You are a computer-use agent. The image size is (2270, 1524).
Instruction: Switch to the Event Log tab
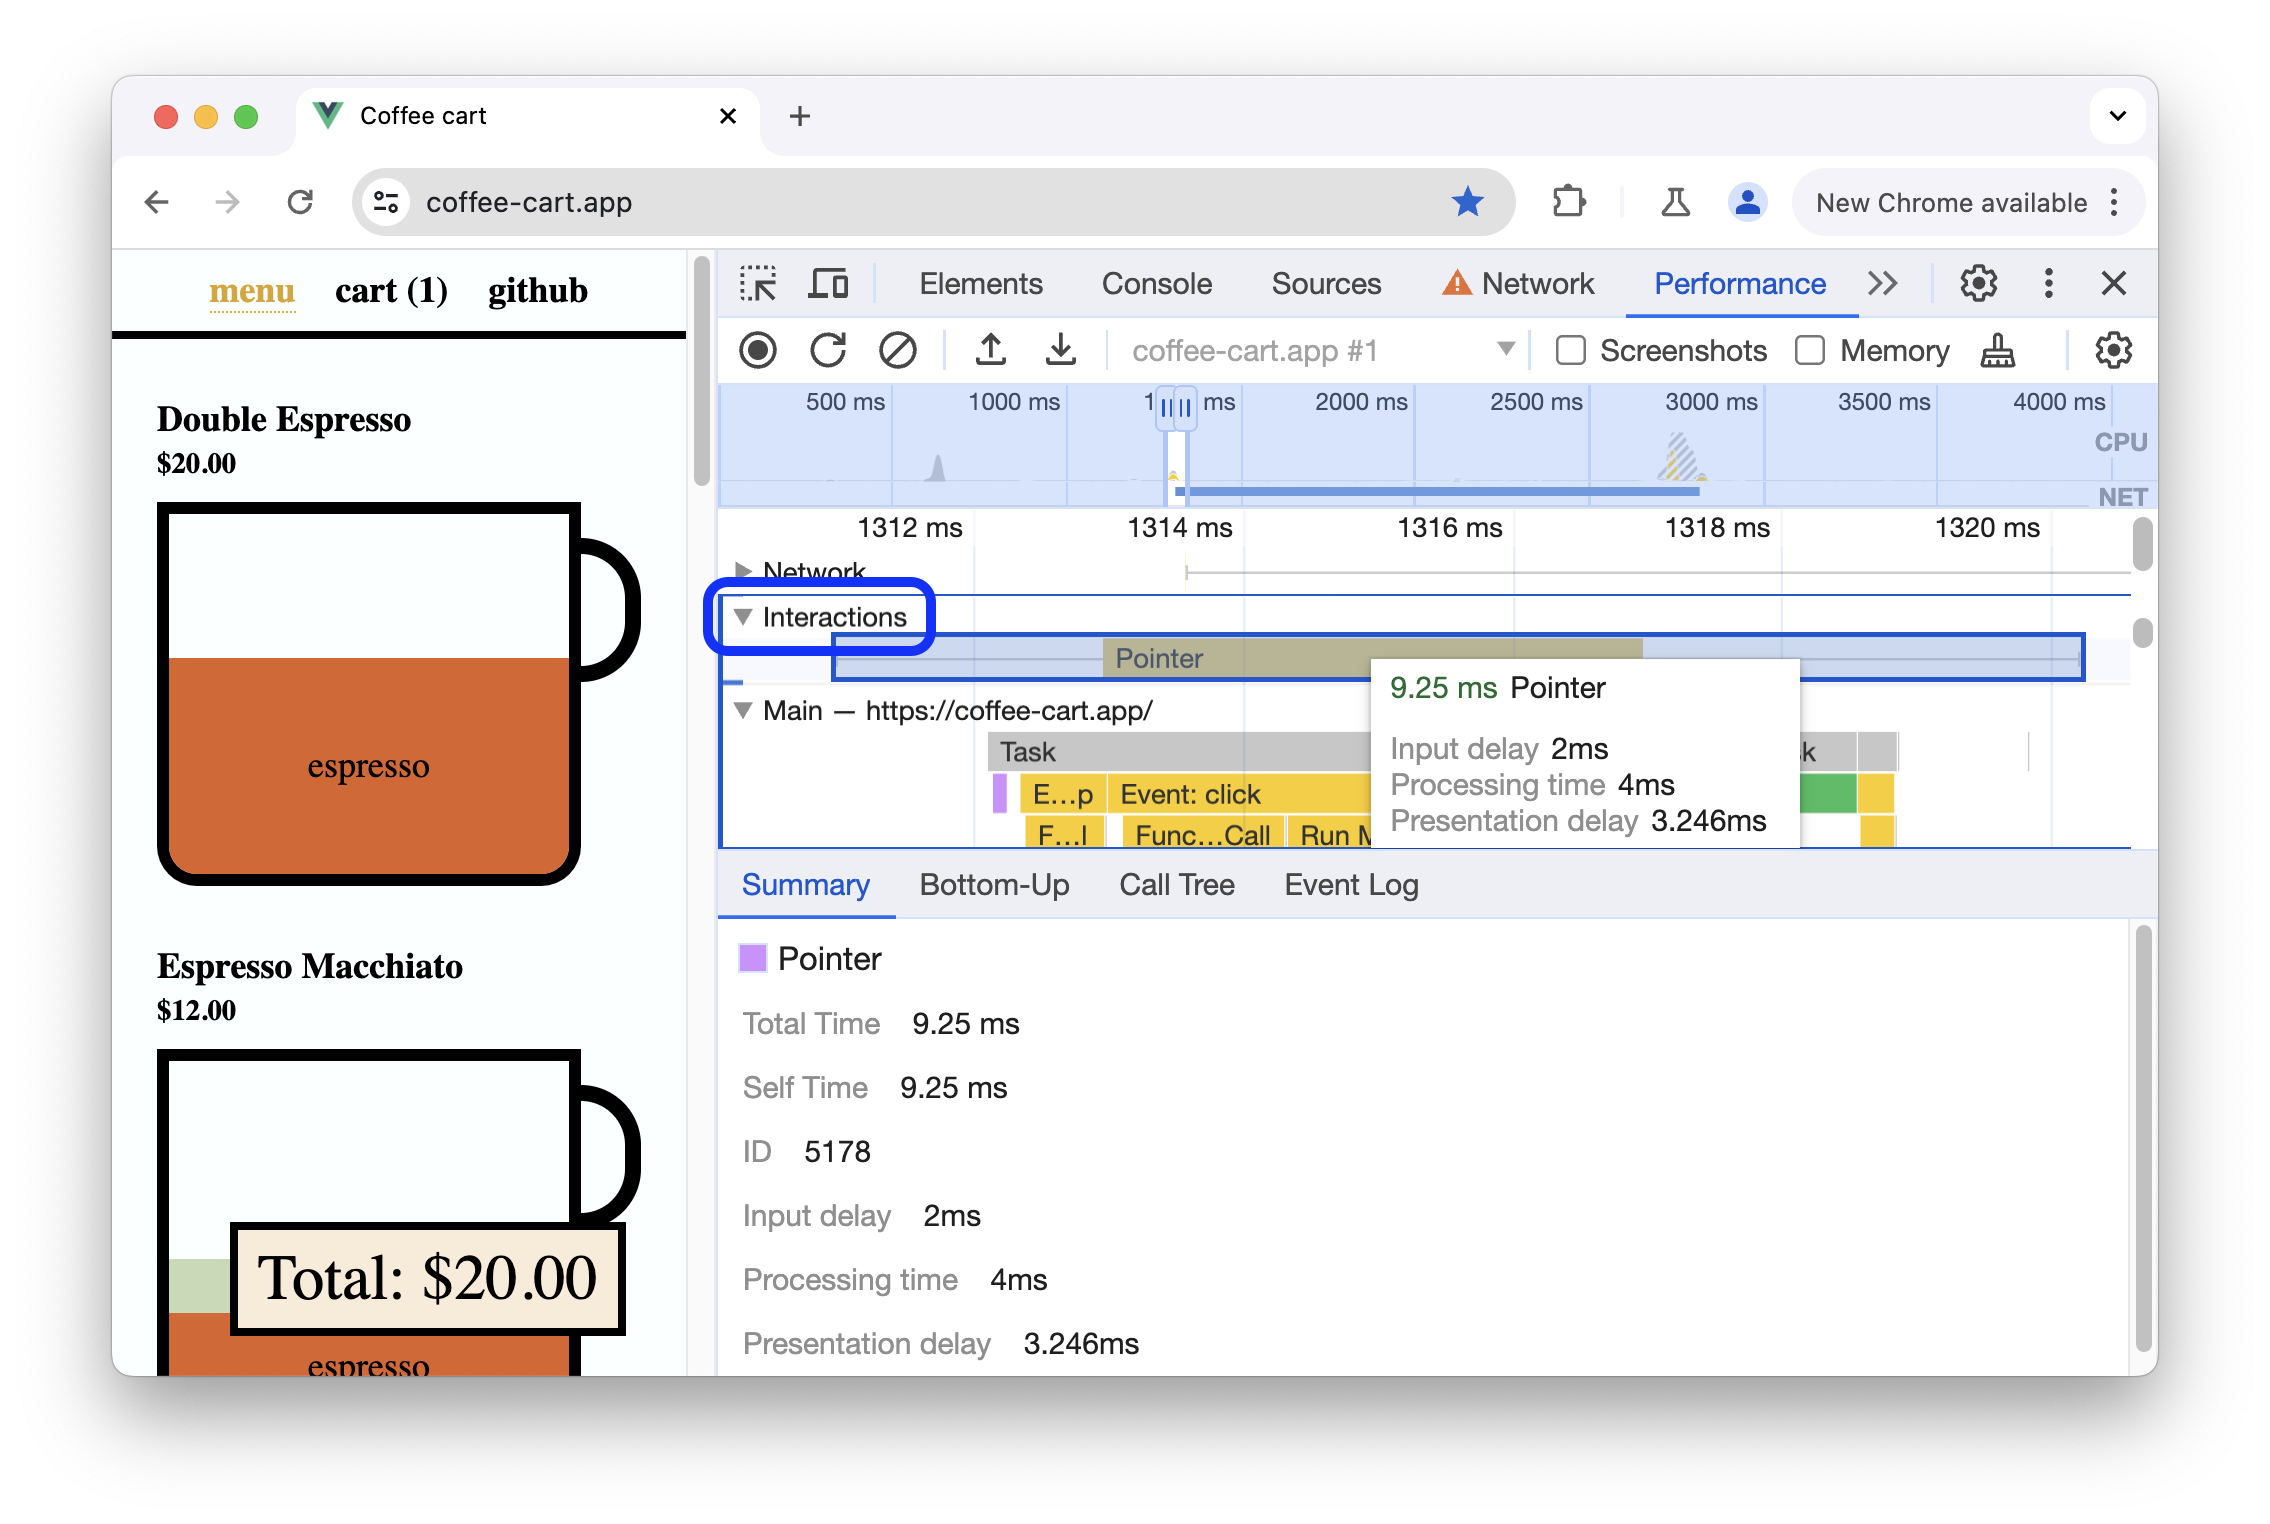[x=1352, y=884]
